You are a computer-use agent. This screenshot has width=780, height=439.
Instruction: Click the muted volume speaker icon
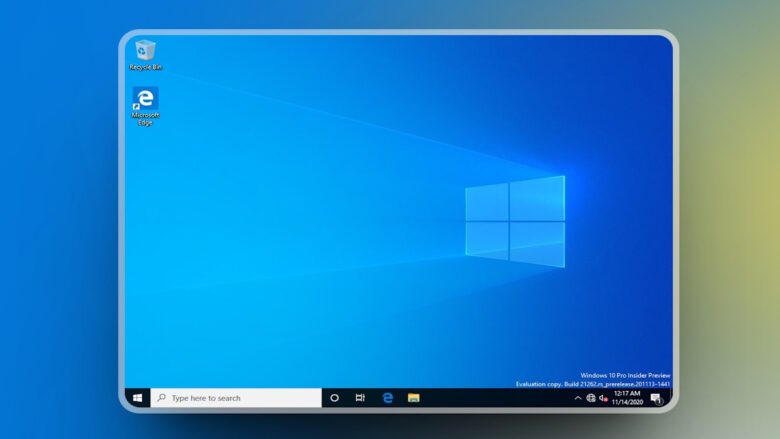pos(603,398)
